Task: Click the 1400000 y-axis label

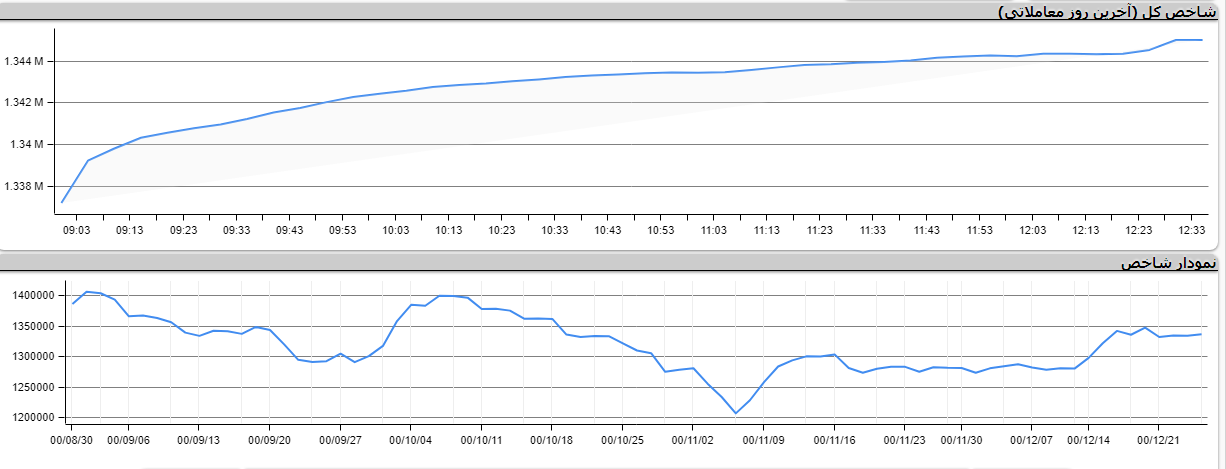Action: click(x=32, y=296)
